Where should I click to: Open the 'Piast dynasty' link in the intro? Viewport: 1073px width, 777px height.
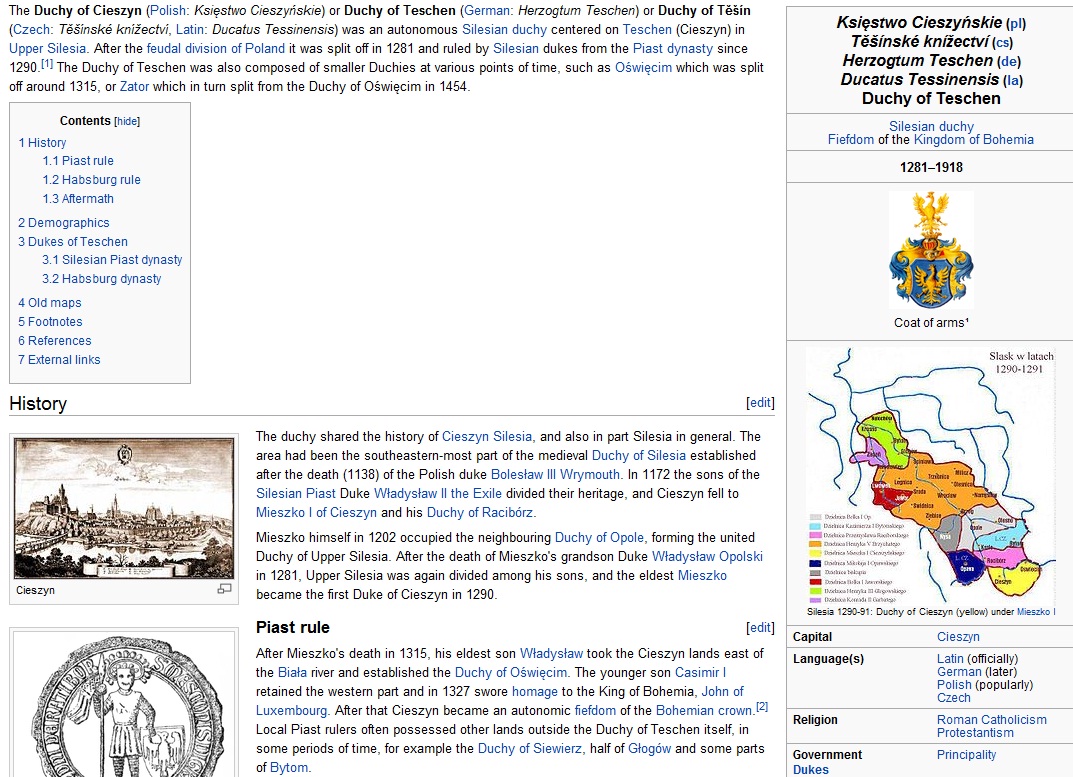(673, 49)
